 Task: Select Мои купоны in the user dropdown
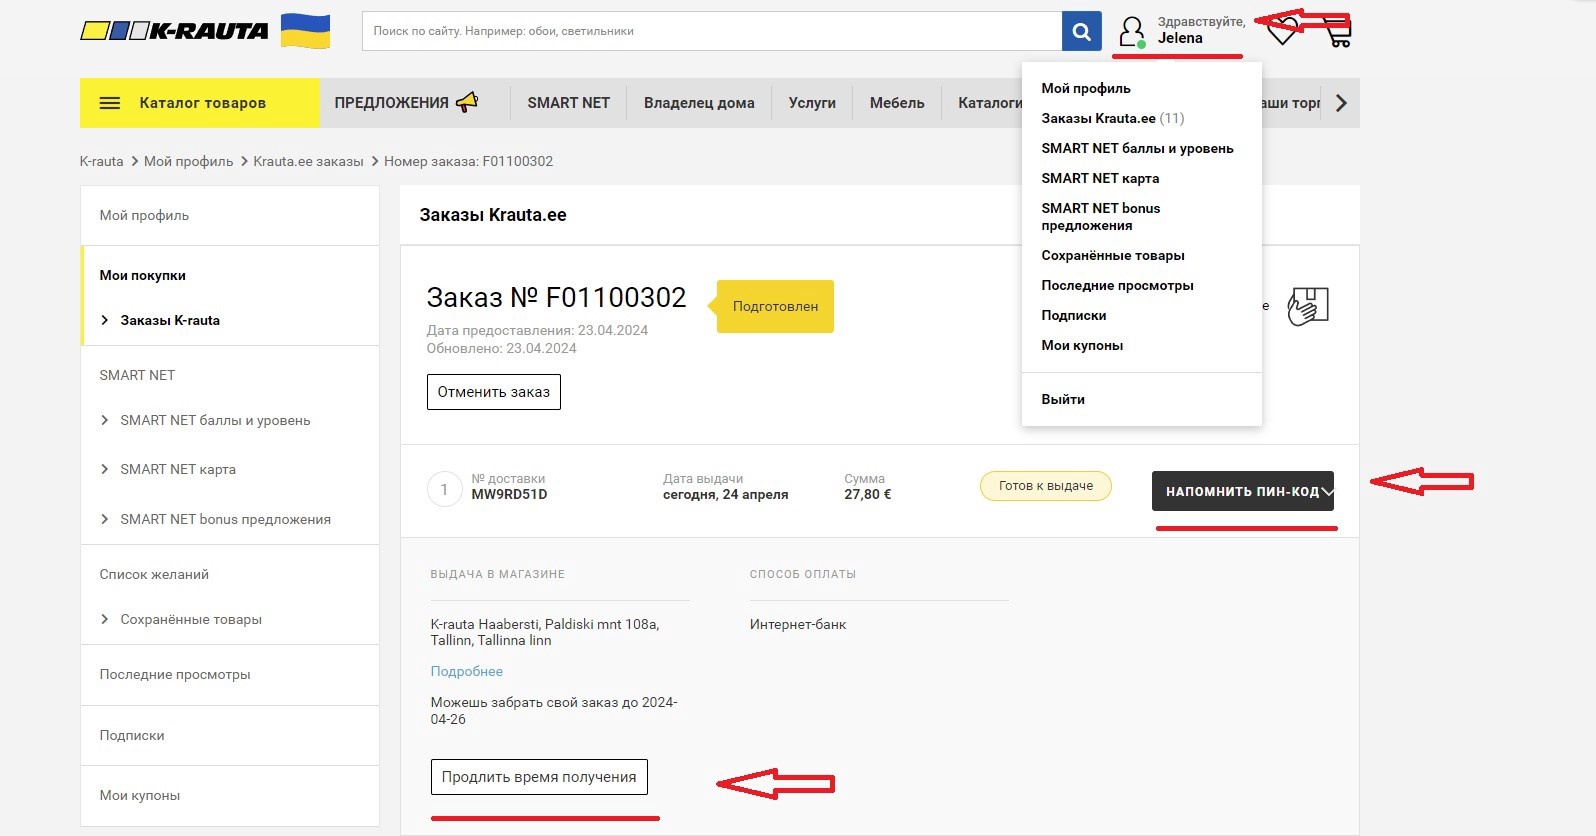[x=1082, y=345]
